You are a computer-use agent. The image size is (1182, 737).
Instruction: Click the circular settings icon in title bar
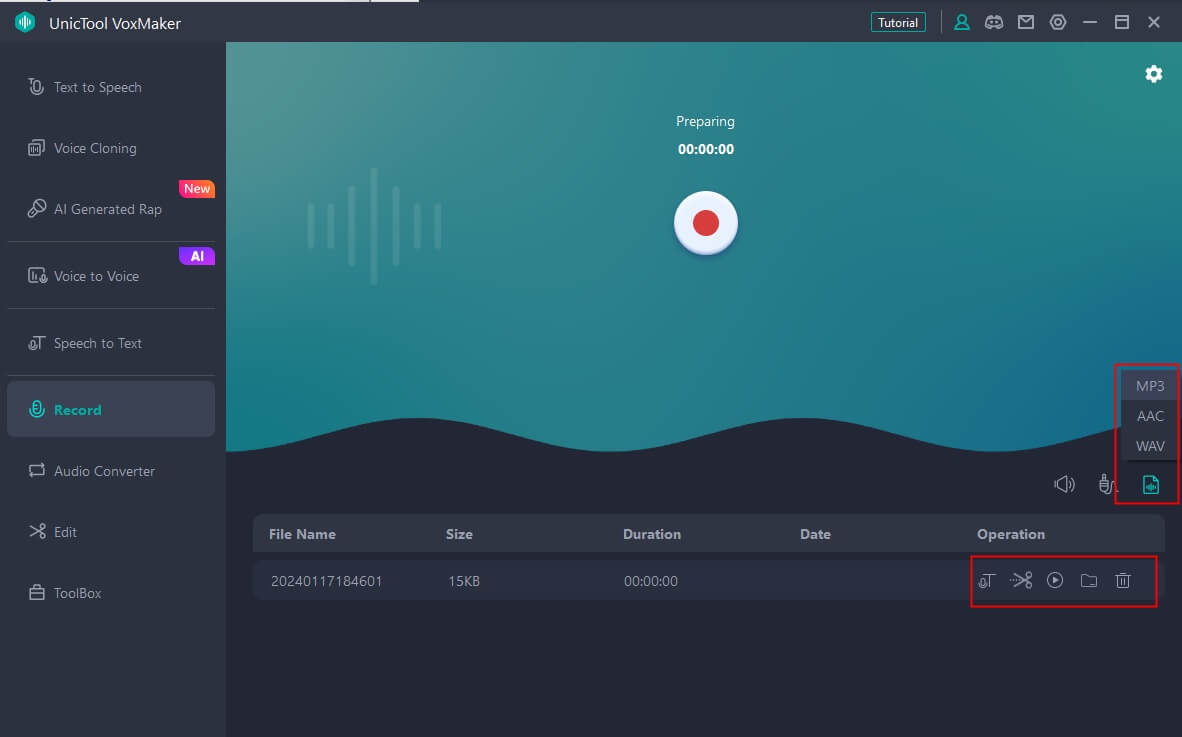(1058, 23)
